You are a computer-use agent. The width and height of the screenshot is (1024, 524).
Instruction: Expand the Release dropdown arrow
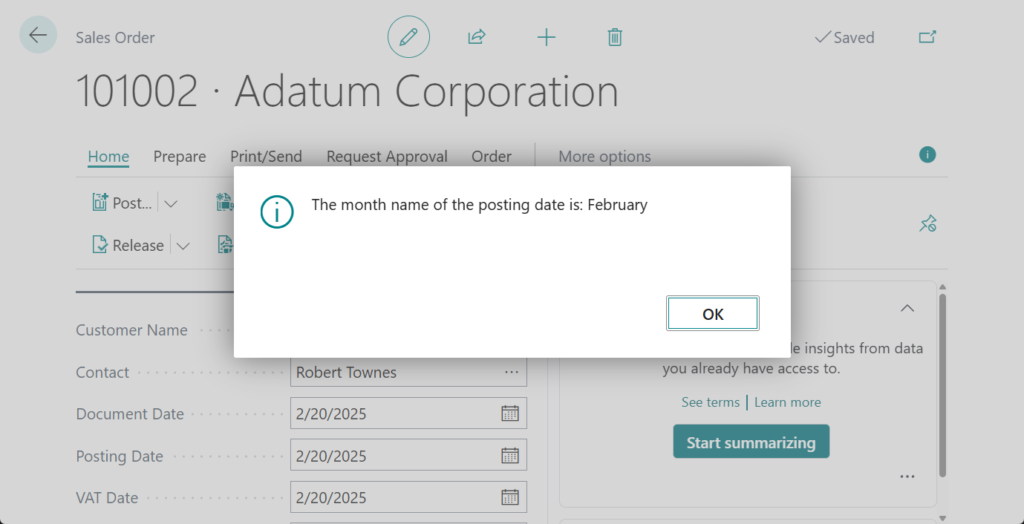tap(182, 246)
